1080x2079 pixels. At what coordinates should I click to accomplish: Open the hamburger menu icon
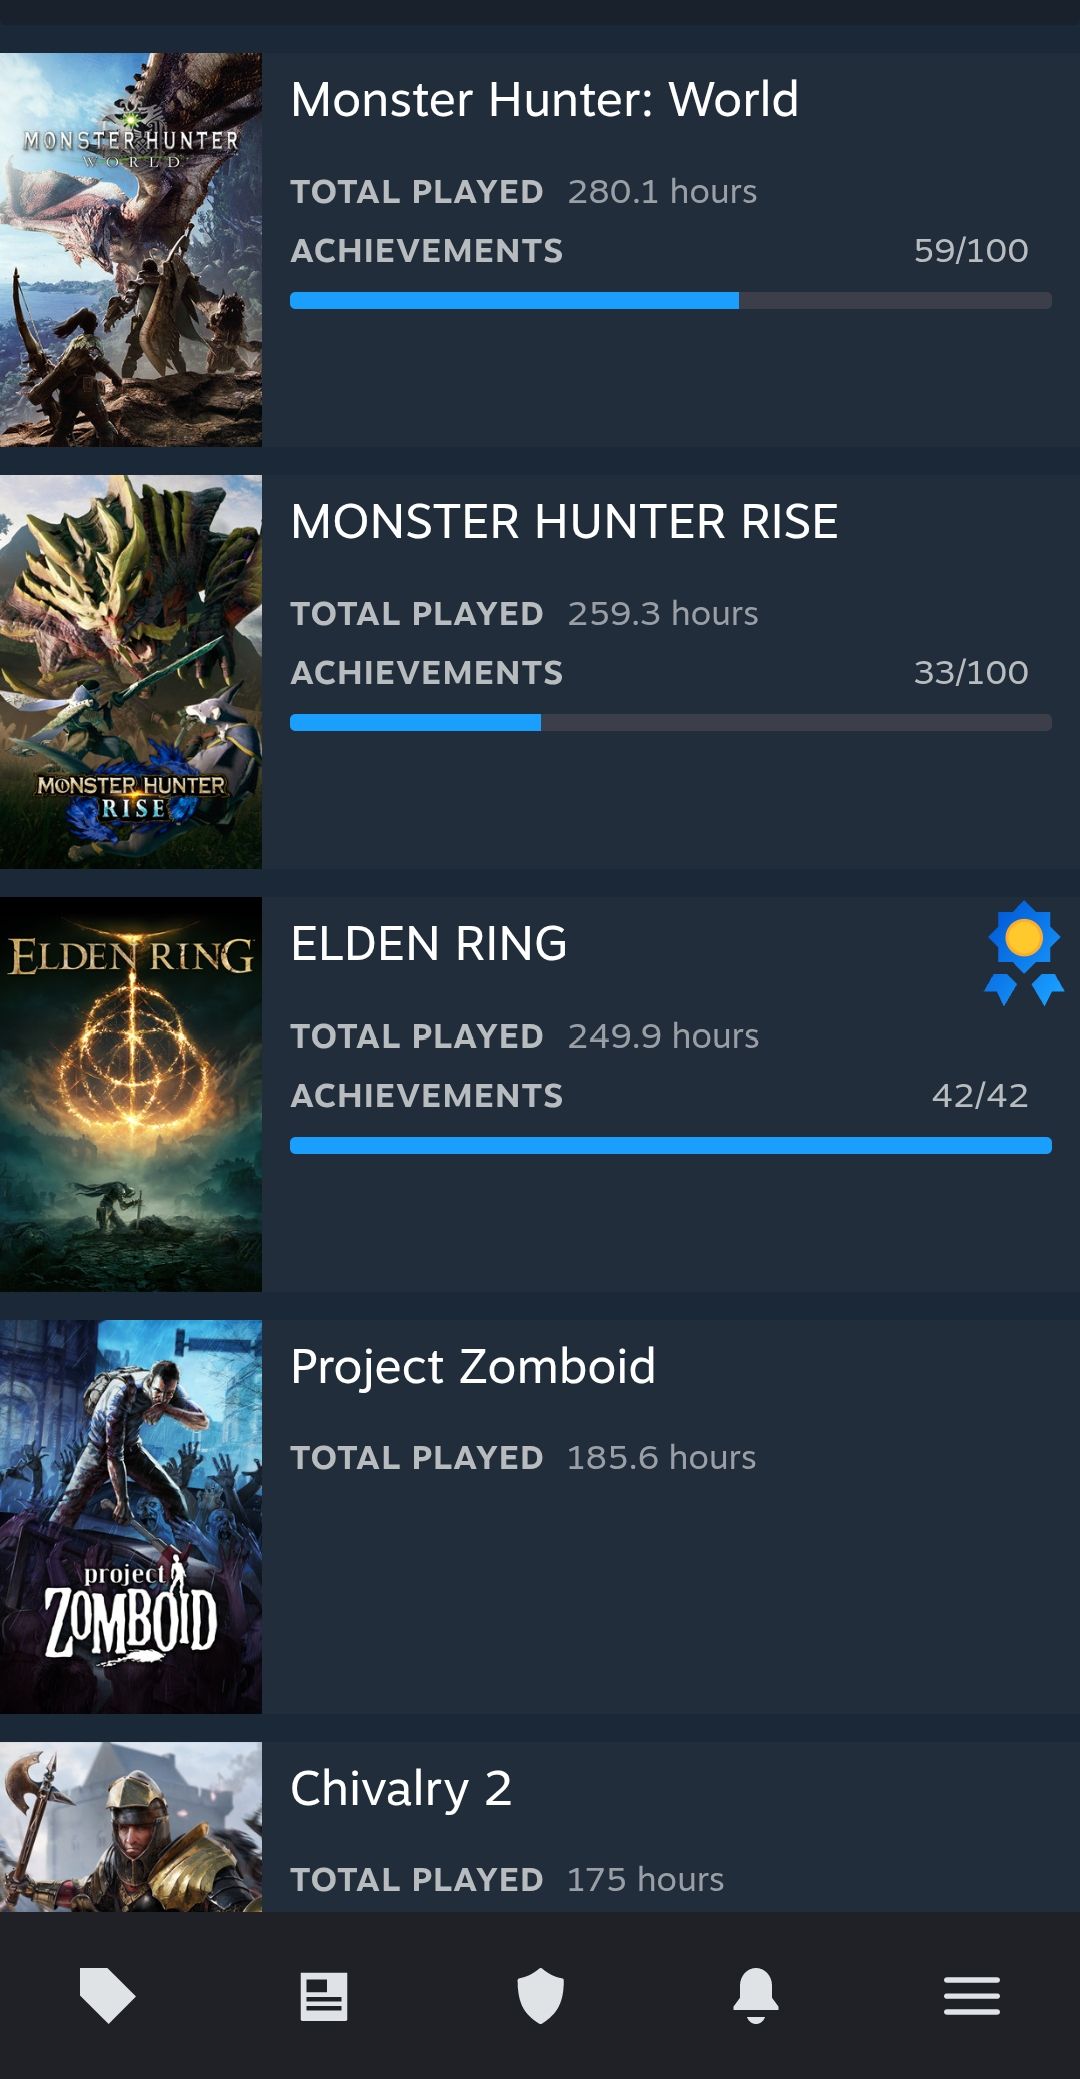(x=972, y=1996)
